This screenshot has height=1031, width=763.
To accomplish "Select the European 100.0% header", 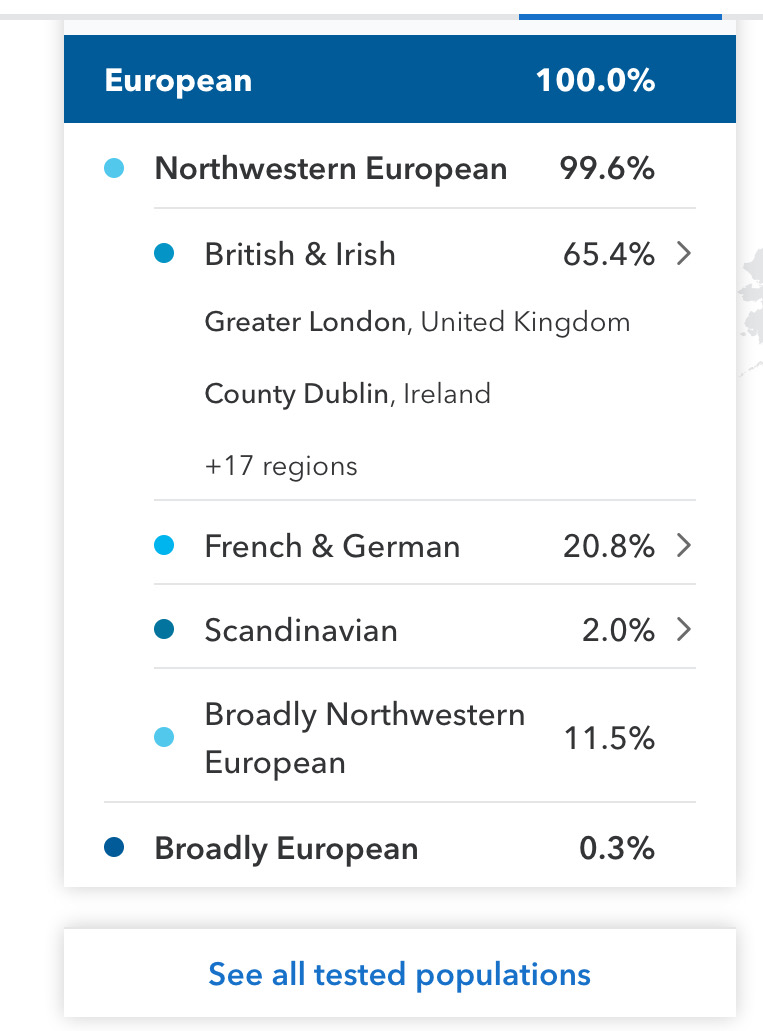I will tap(399, 79).
